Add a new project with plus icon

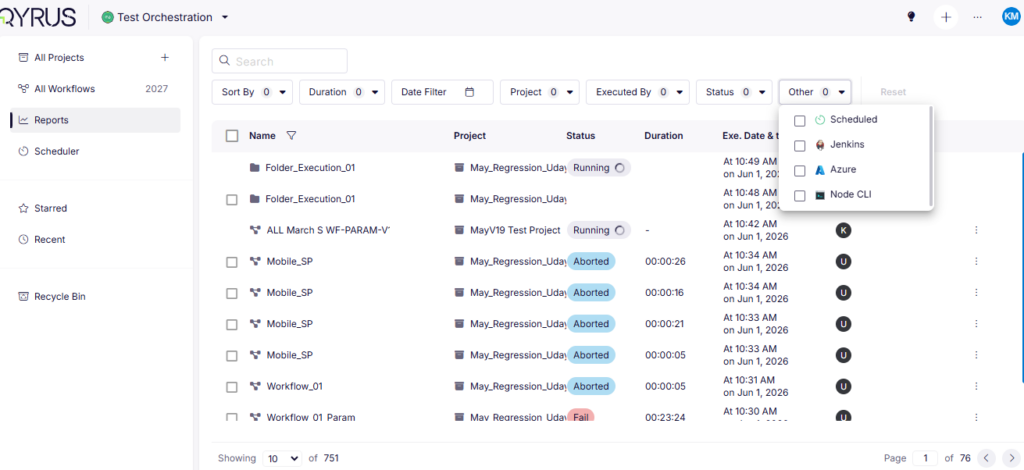(x=165, y=57)
